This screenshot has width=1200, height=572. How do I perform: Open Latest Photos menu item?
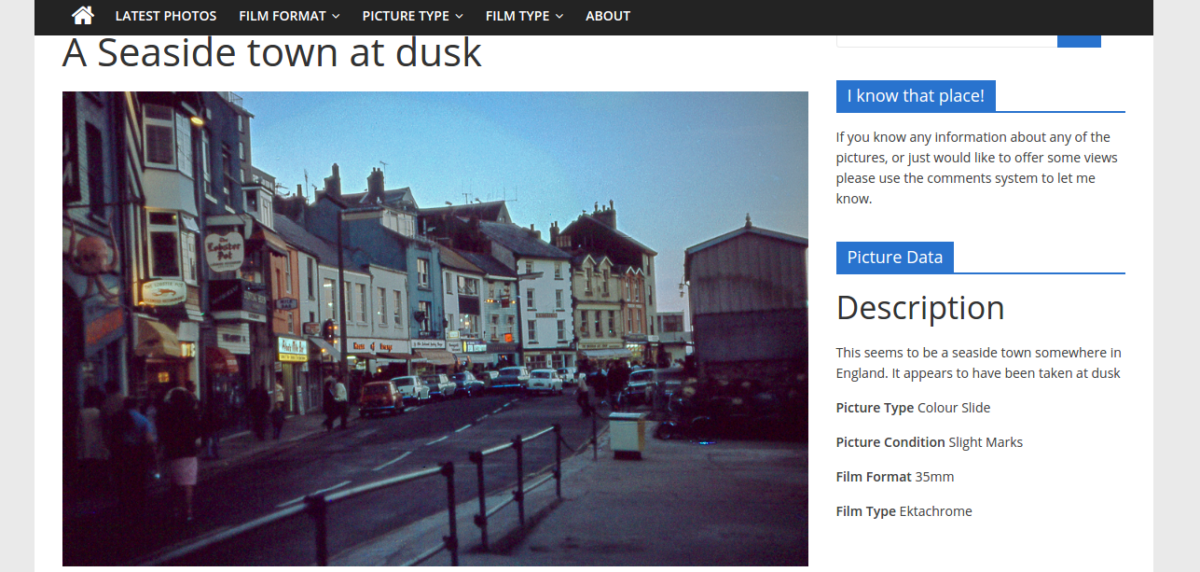click(166, 16)
